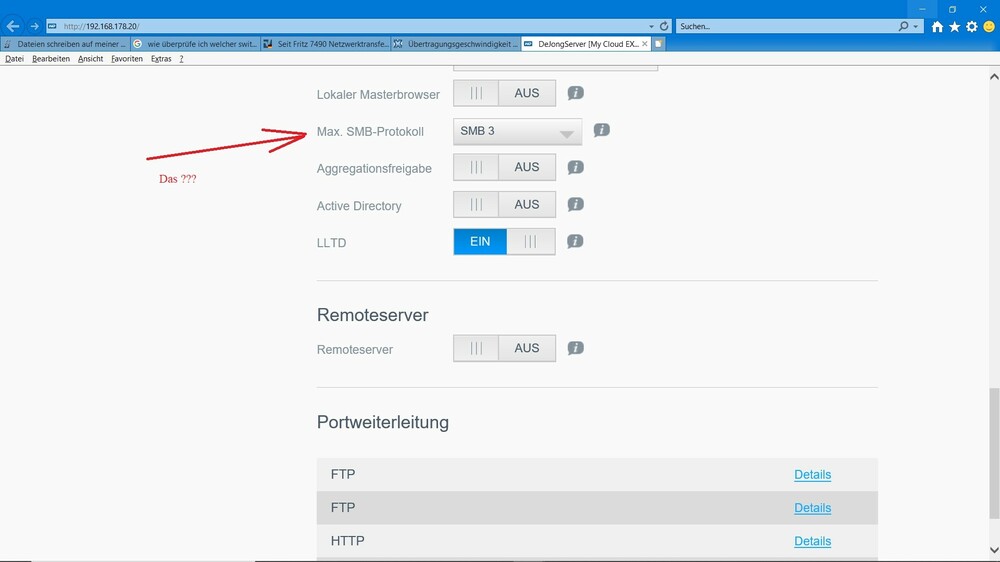Open Max. SMB-Protokoll dropdown

[517, 131]
